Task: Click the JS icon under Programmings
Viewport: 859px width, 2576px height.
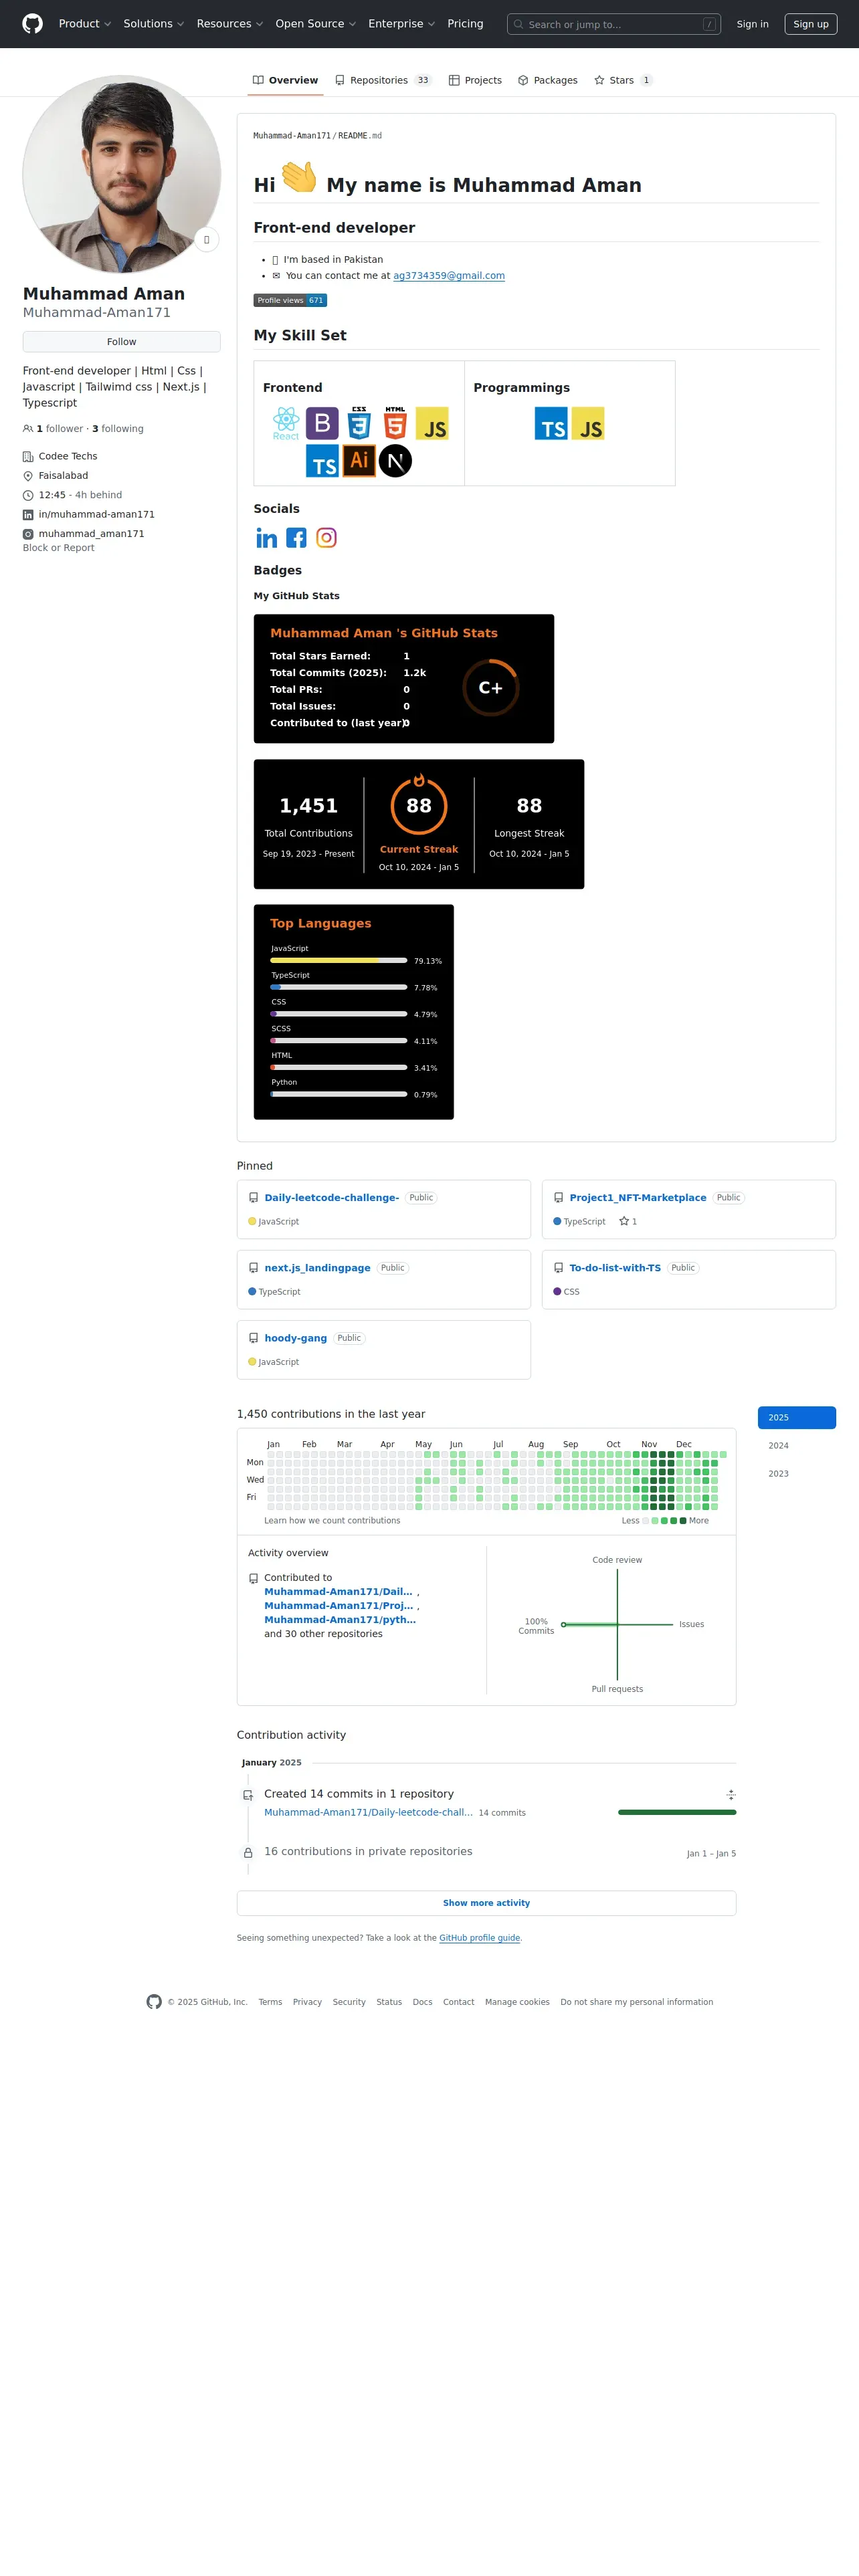Action: pyautogui.click(x=588, y=424)
